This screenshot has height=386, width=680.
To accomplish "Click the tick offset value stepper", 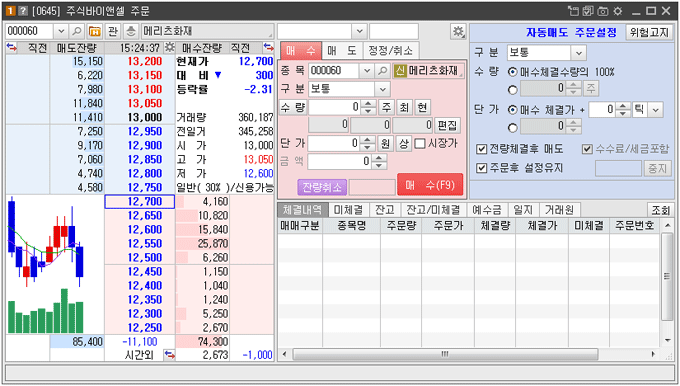I will coord(623,110).
